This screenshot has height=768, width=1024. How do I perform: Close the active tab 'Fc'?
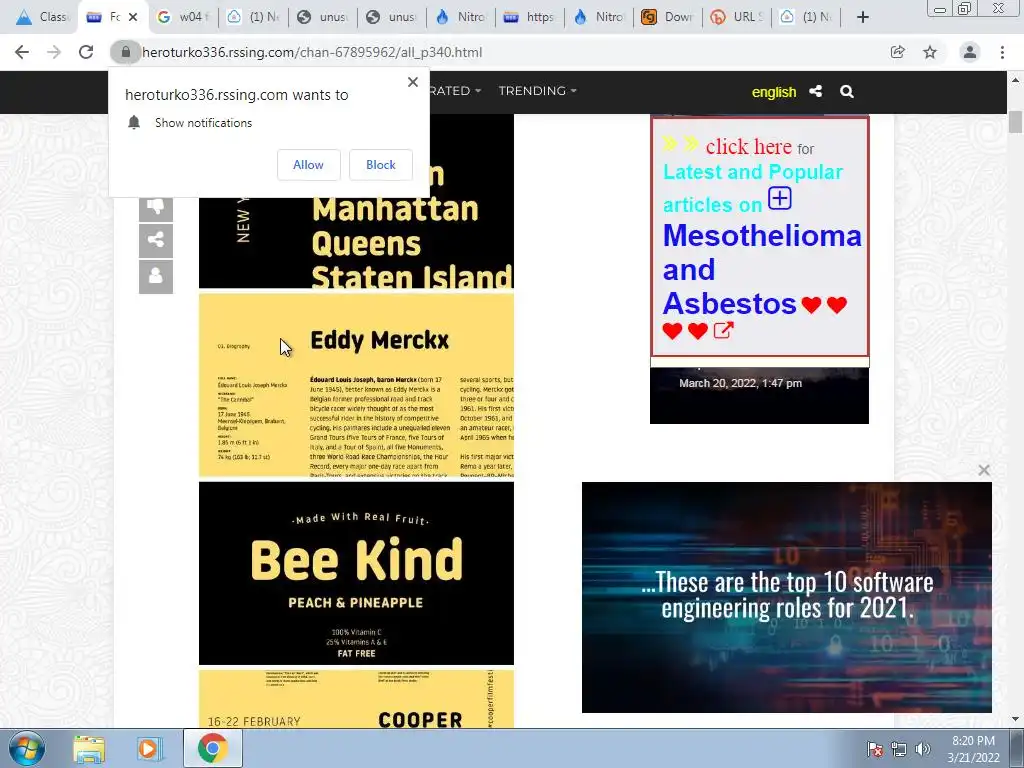[133, 17]
